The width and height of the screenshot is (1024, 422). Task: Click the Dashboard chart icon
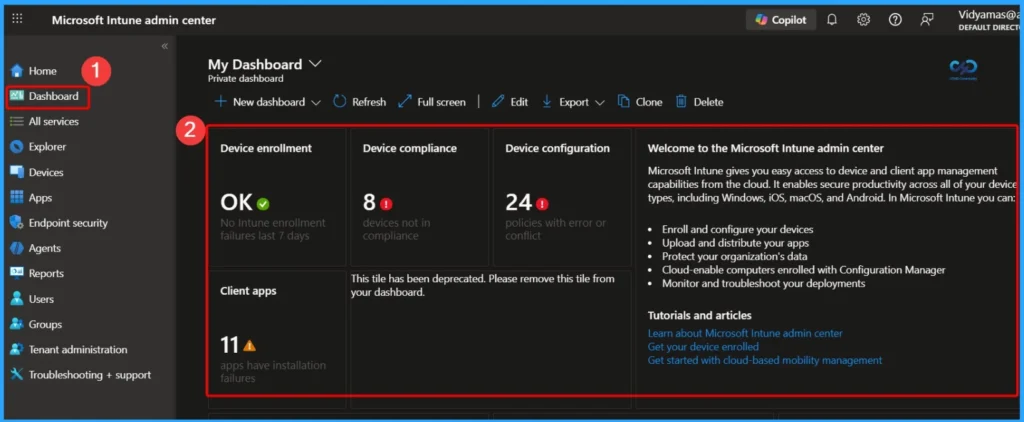tap(17, 96)
